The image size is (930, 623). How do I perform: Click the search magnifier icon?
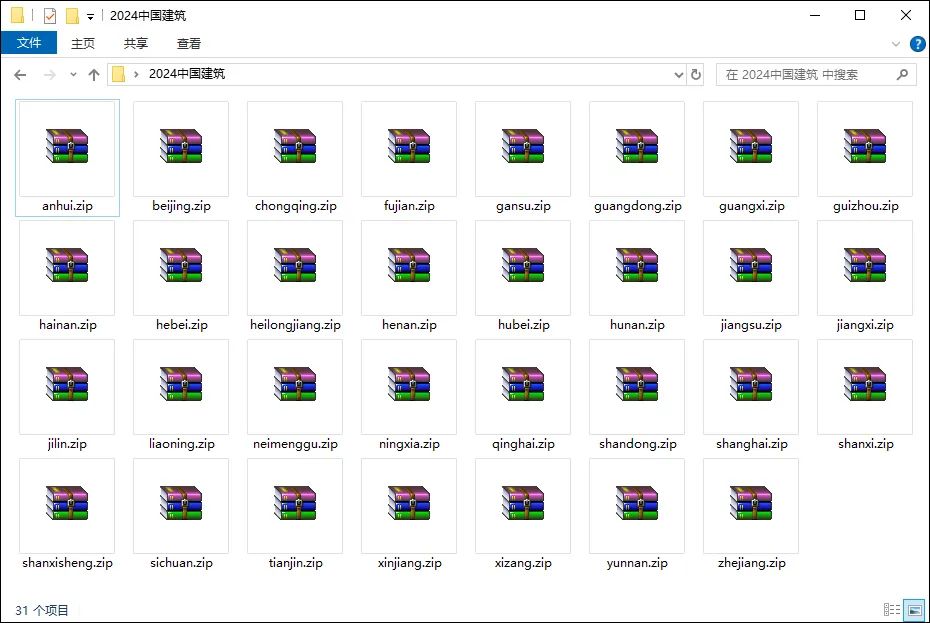[x=902, y=75]
